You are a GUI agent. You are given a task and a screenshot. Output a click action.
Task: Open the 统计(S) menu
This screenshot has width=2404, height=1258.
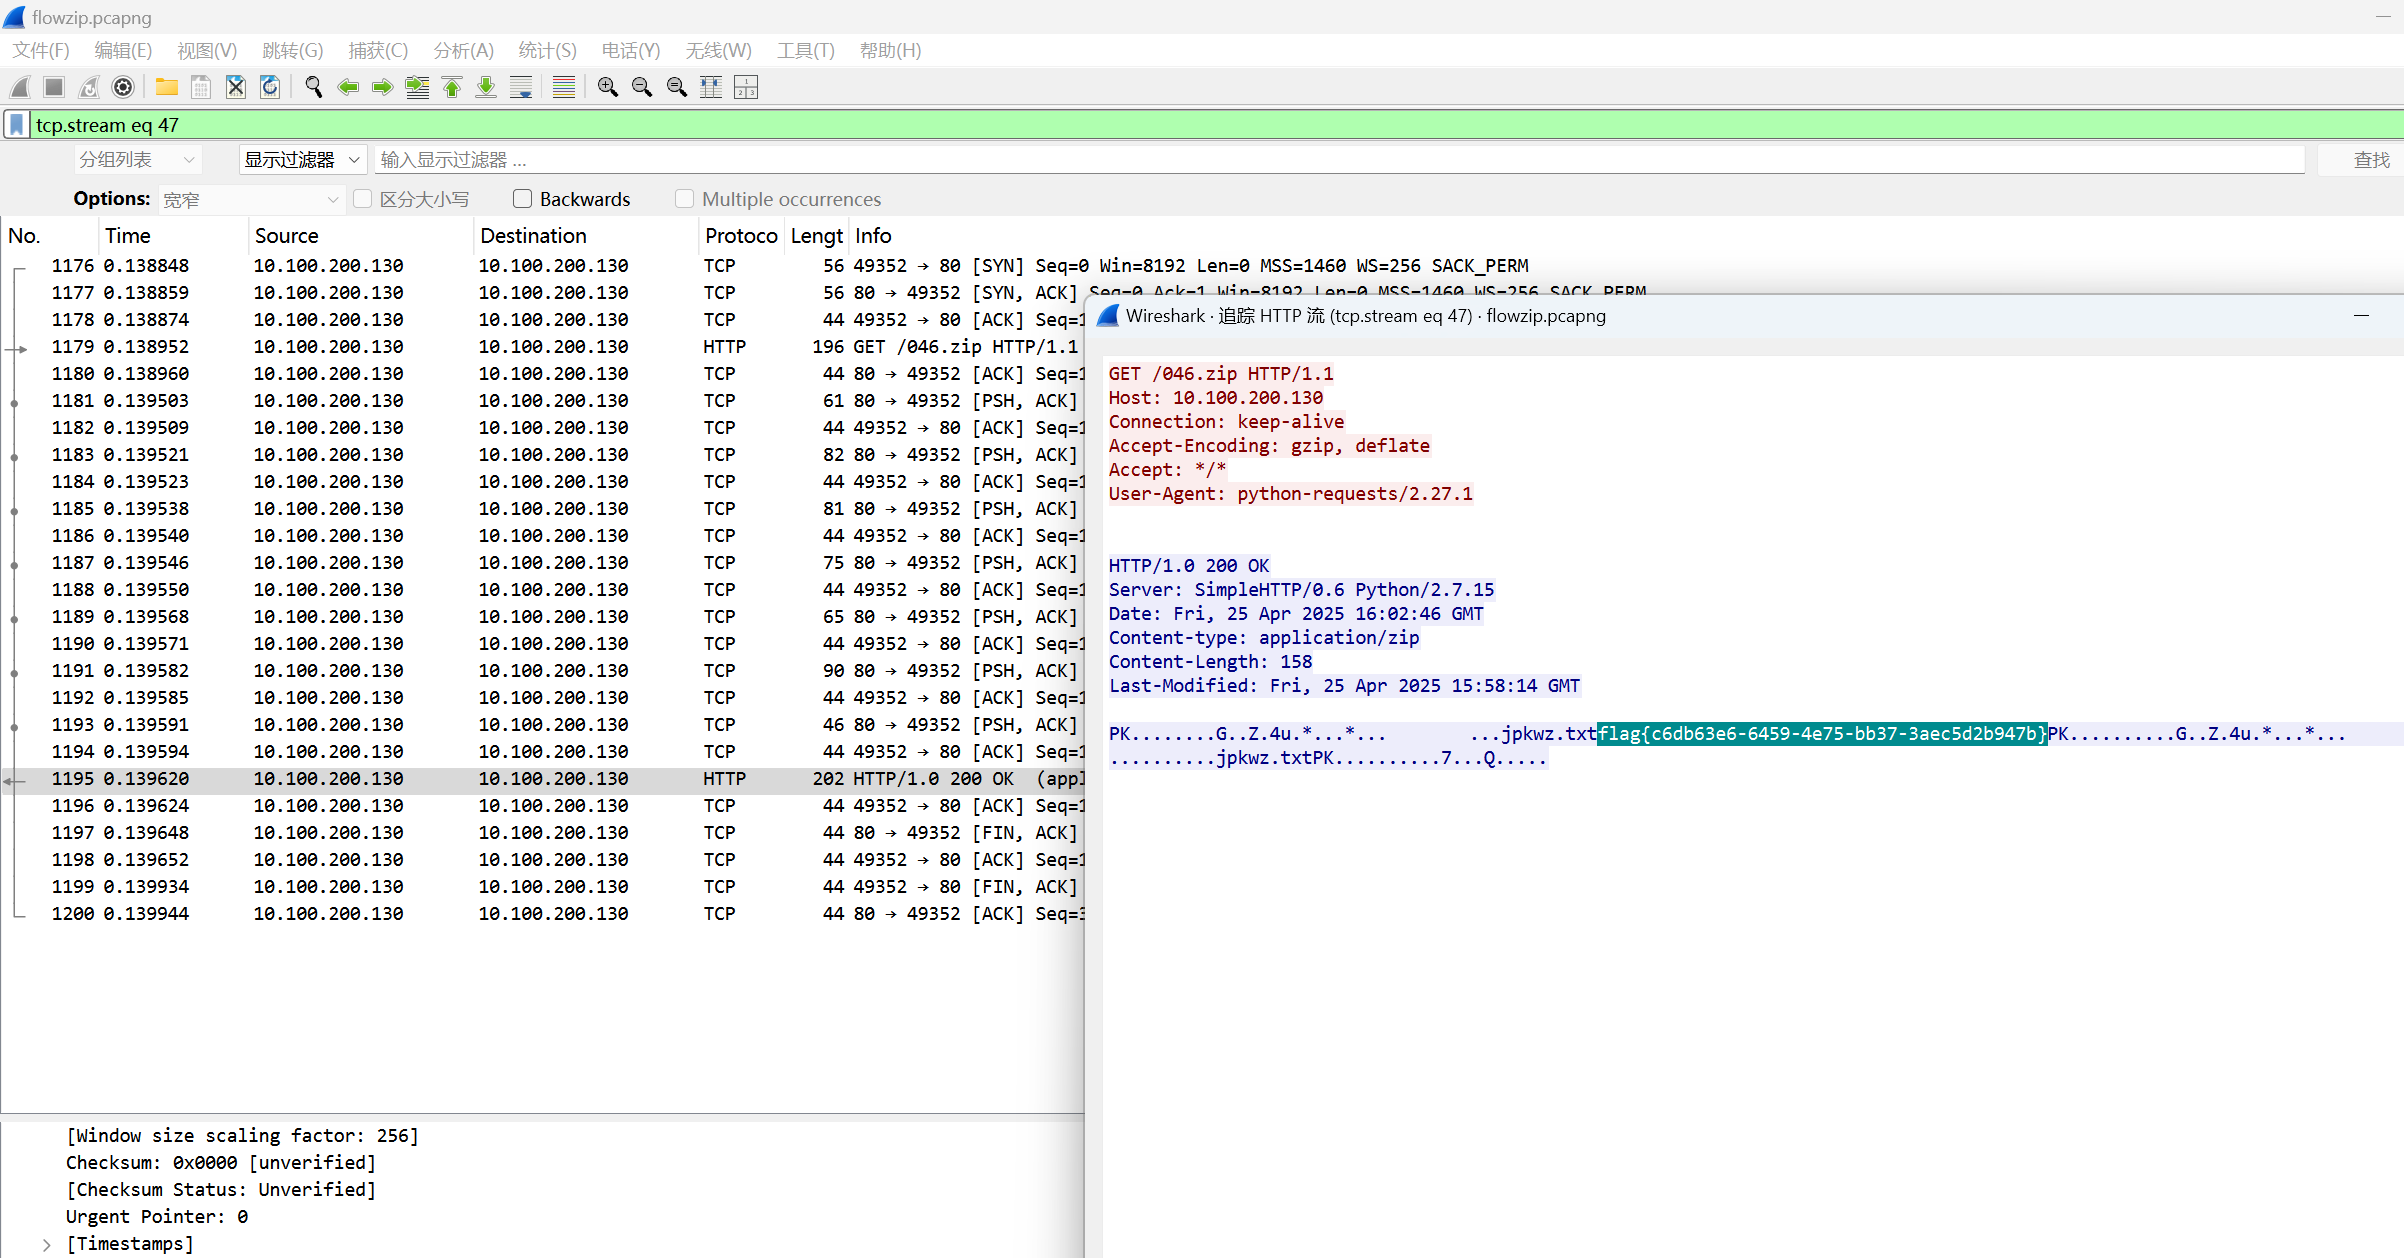point(546,51)
